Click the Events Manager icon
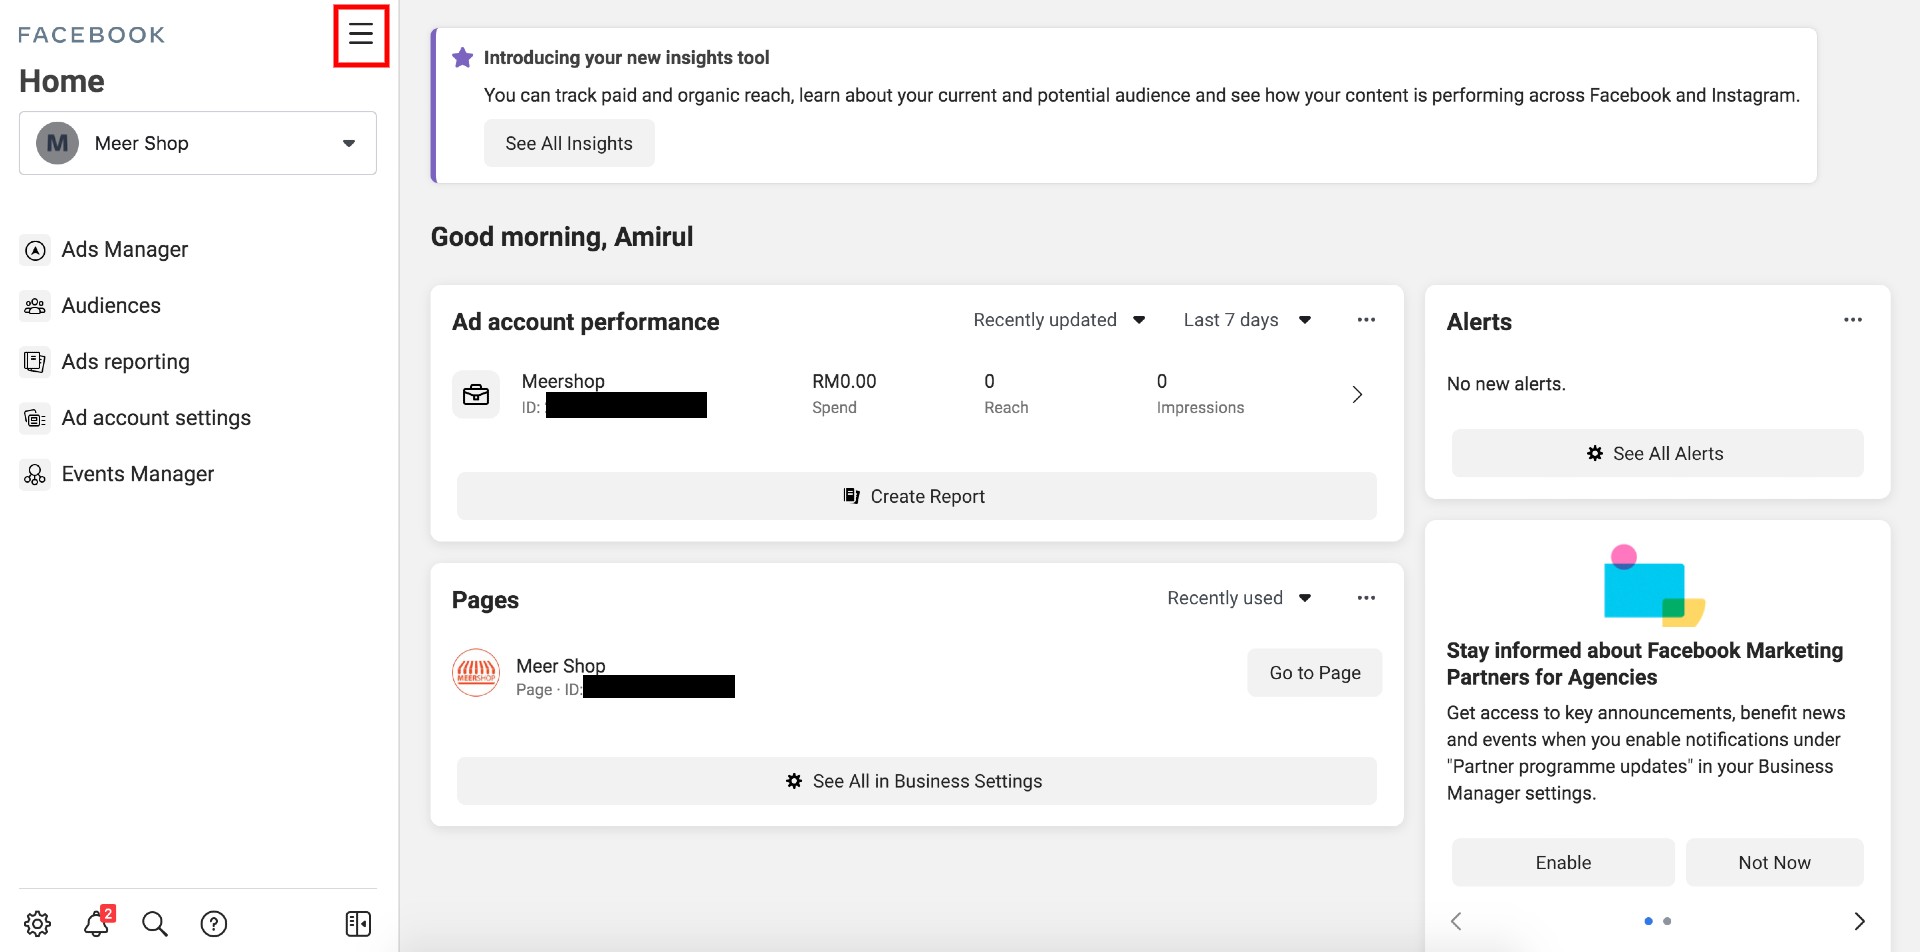The image size is (1920, 952). (35, 474)
